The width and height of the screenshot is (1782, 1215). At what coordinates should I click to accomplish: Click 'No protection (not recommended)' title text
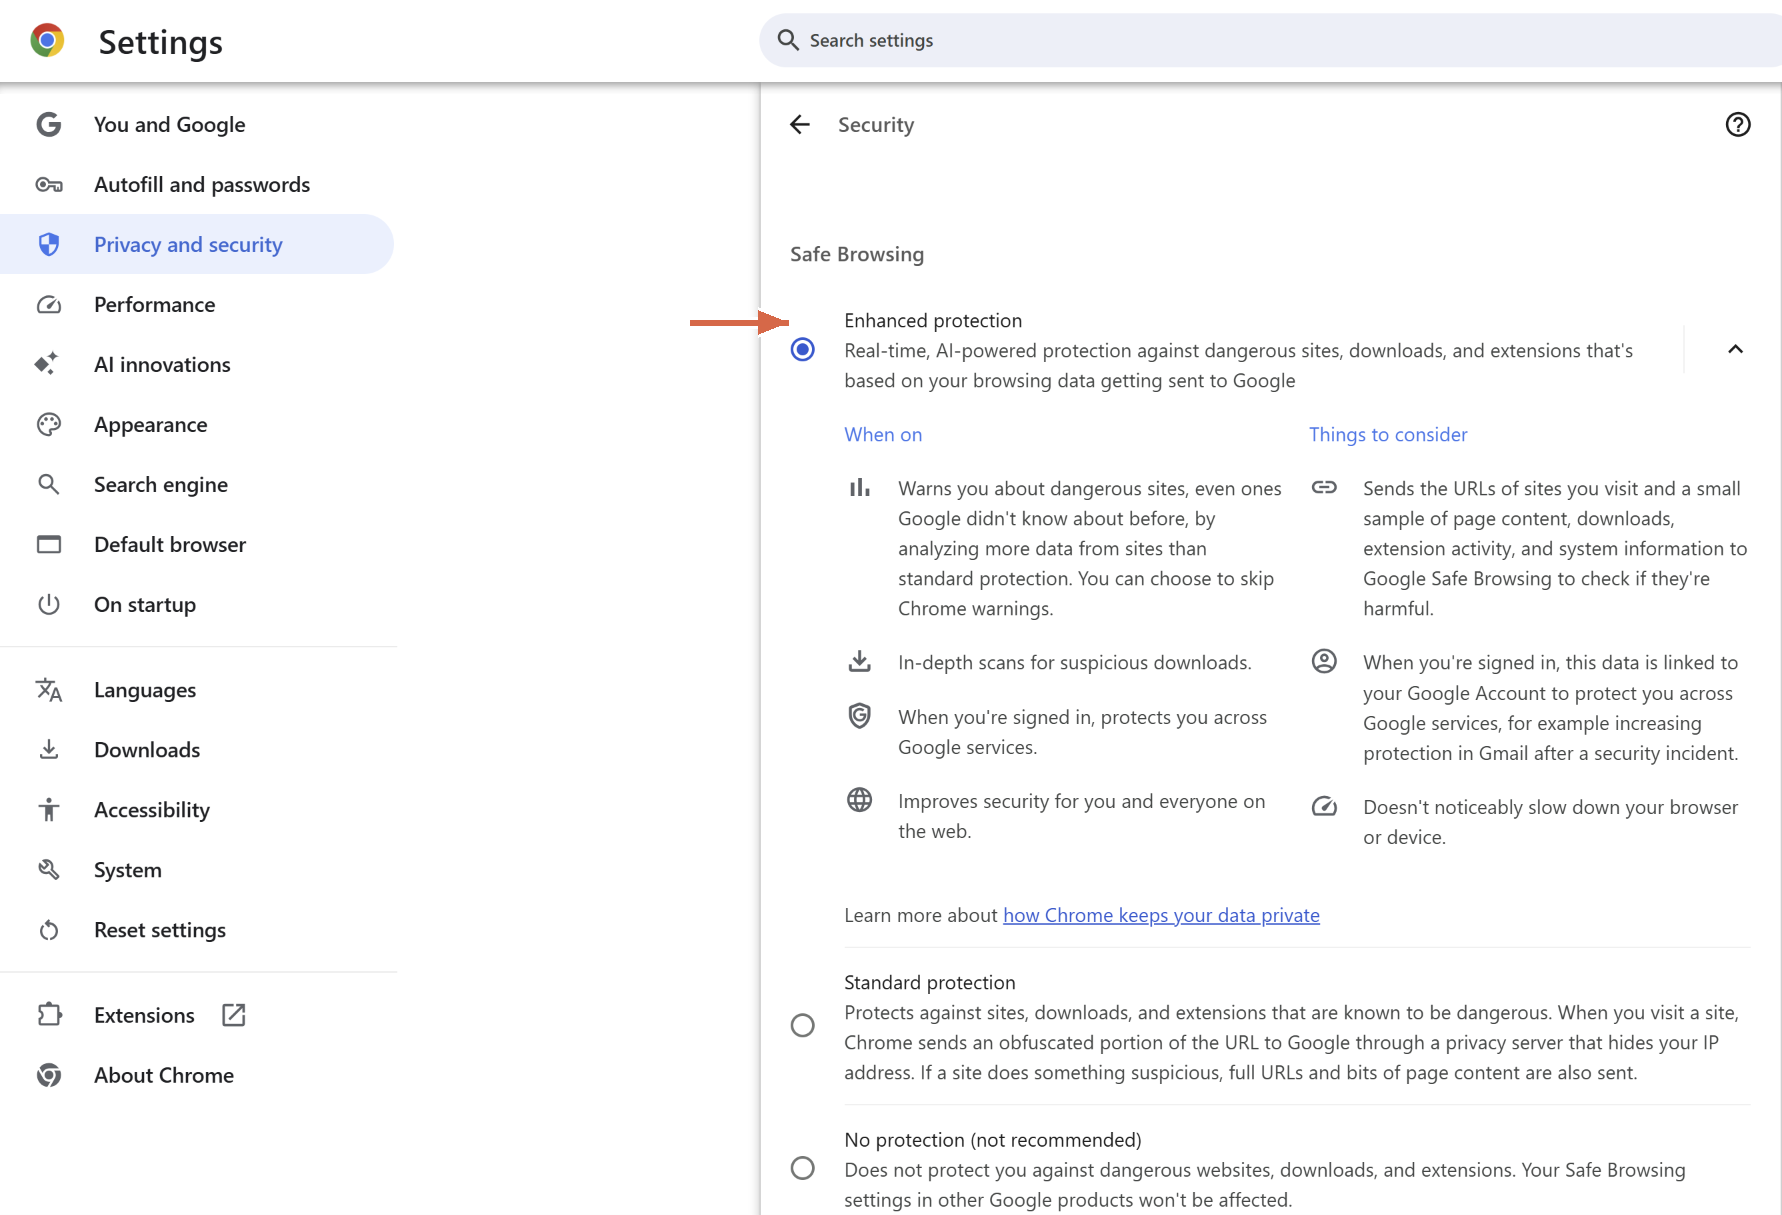(x=993, y=1139)
